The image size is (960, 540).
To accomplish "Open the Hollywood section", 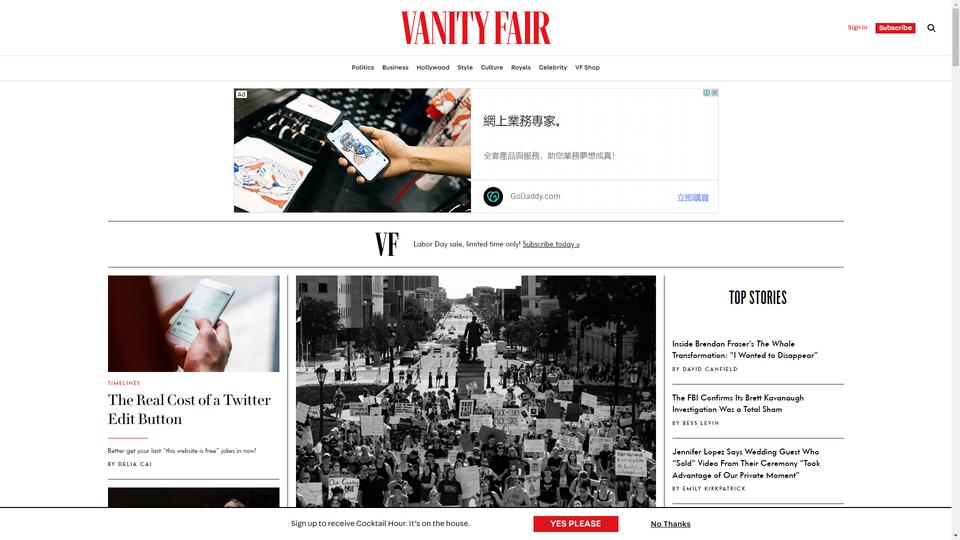I will [433, 67].
